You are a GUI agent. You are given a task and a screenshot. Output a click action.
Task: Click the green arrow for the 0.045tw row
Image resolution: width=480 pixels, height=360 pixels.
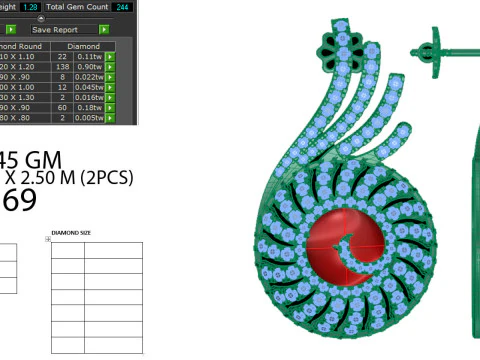pos(110,87)
